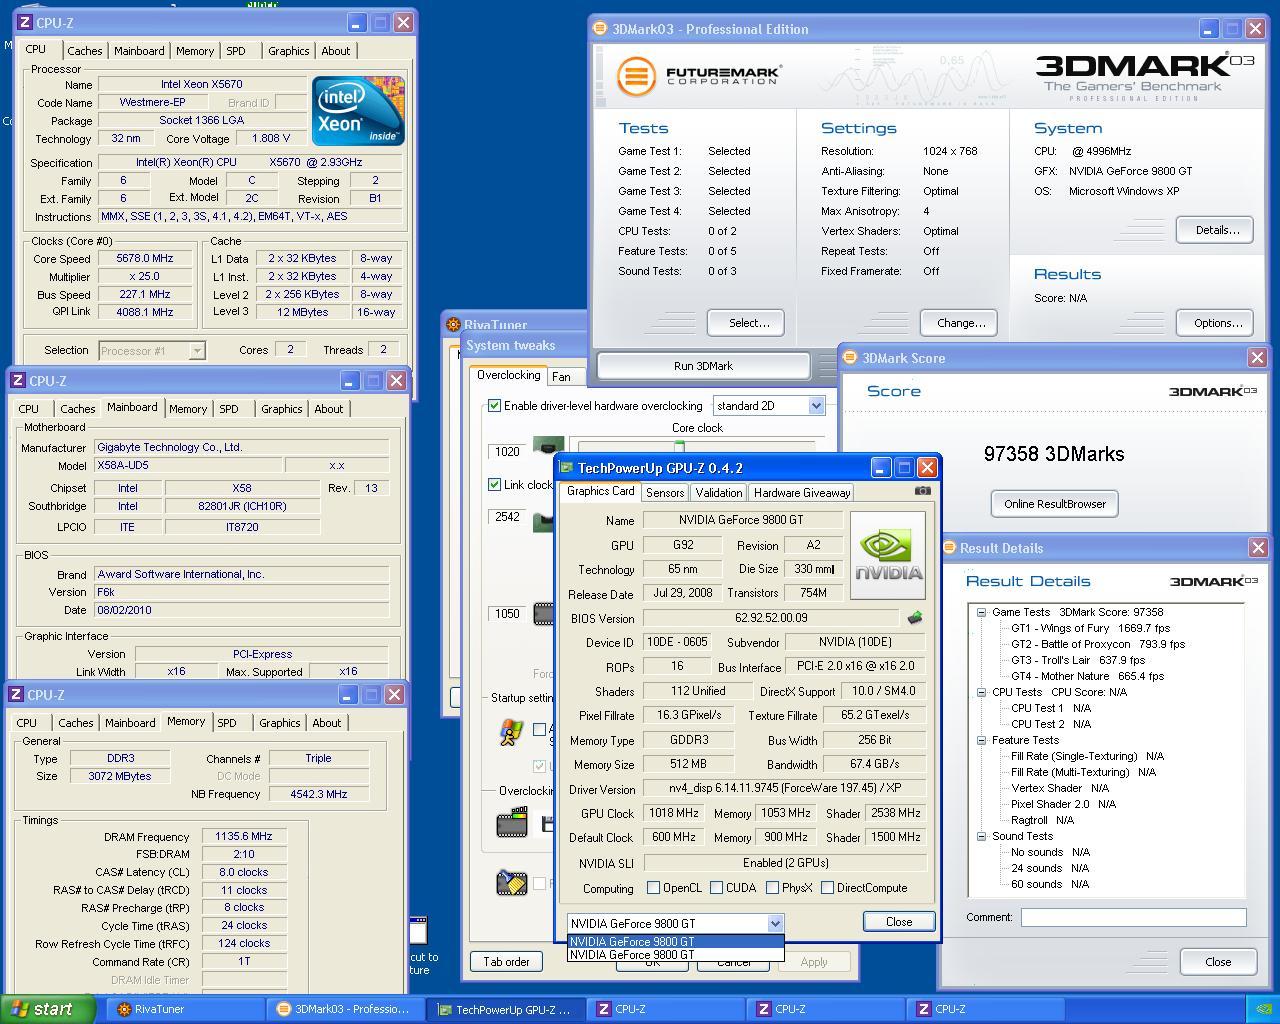Click the Intel Xeon inside logo in CPU-Z
This screenshot has height=1024, width=1280.
coord(358,110)
